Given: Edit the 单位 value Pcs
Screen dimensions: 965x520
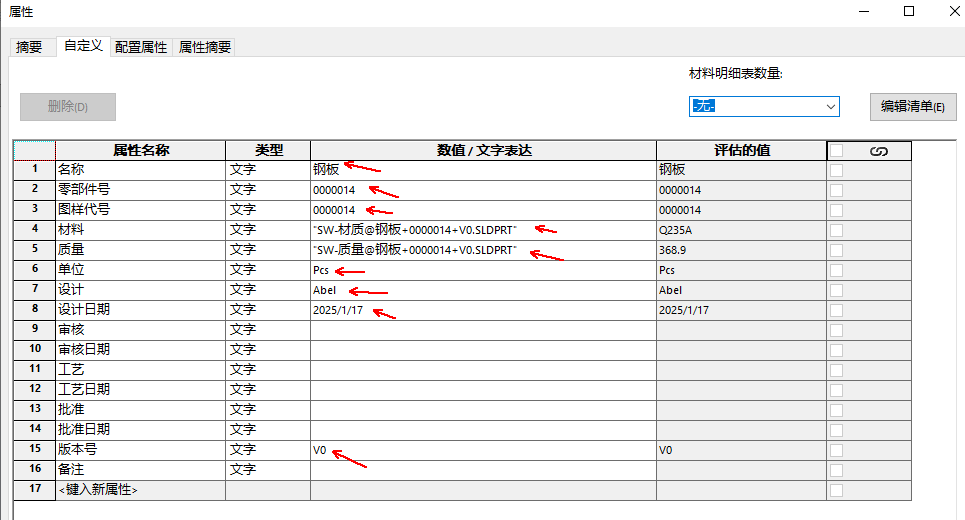Looking at the screenshot, I should (484, 270).
